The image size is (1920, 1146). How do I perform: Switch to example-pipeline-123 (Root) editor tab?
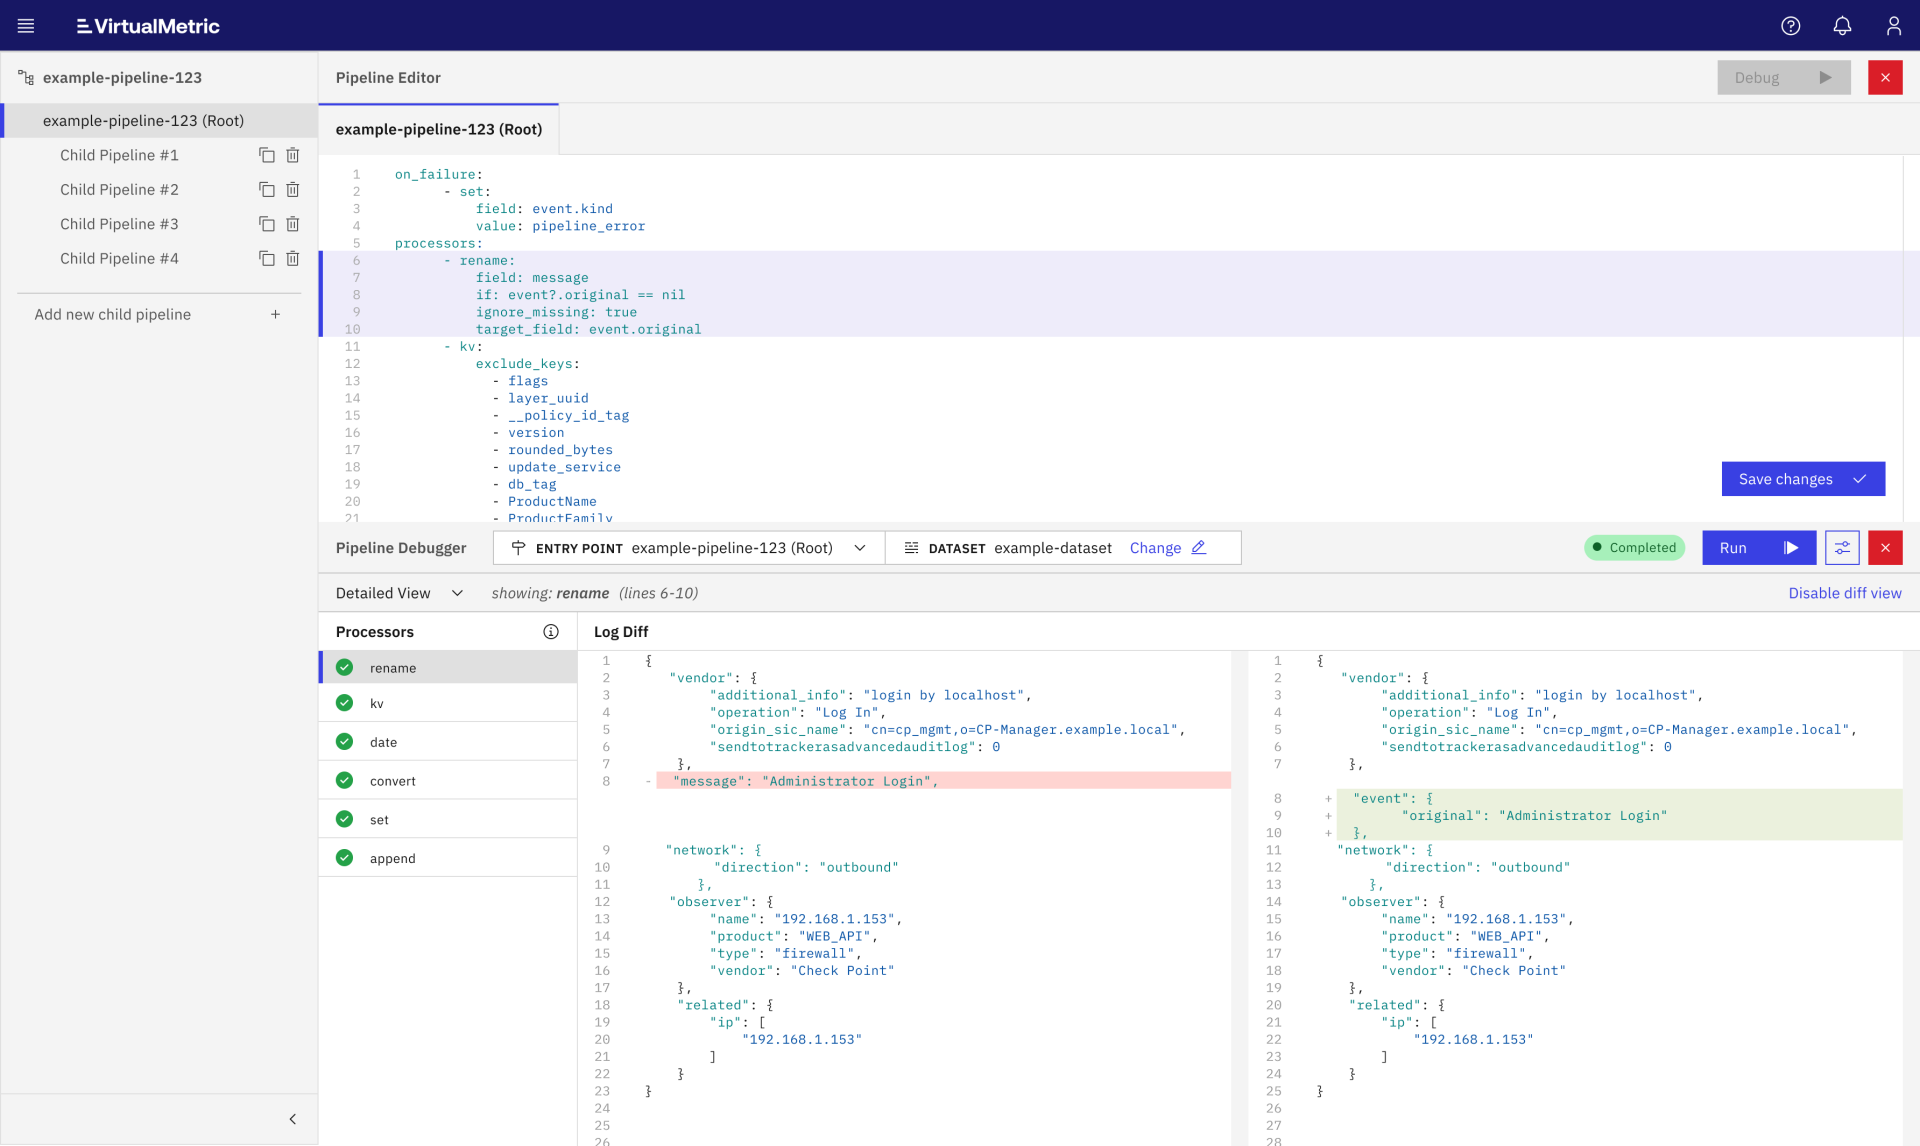pyautogui.click(x=439, y=129)
